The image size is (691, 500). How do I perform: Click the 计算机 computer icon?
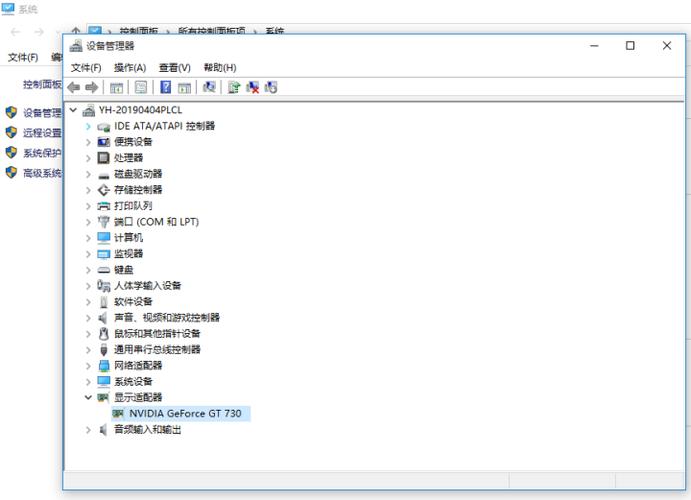click(x=104, y=238)
